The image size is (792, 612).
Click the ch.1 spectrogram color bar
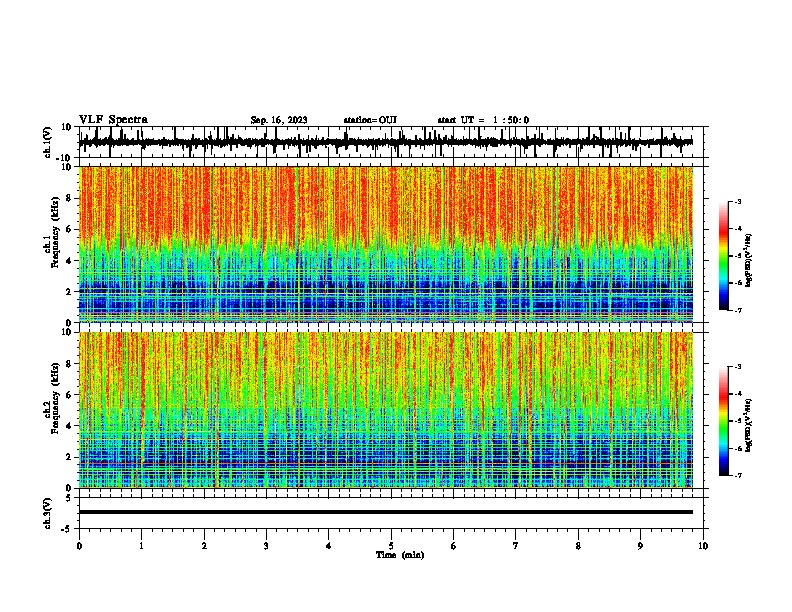[x=724, y=256]
